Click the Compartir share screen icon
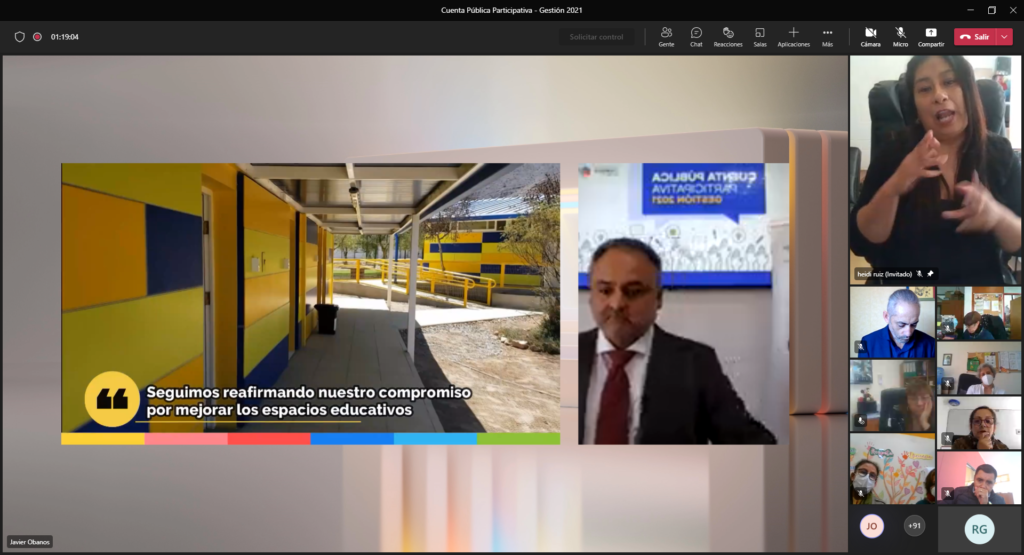The image size is (1024, 555). (x=931, y=35)
